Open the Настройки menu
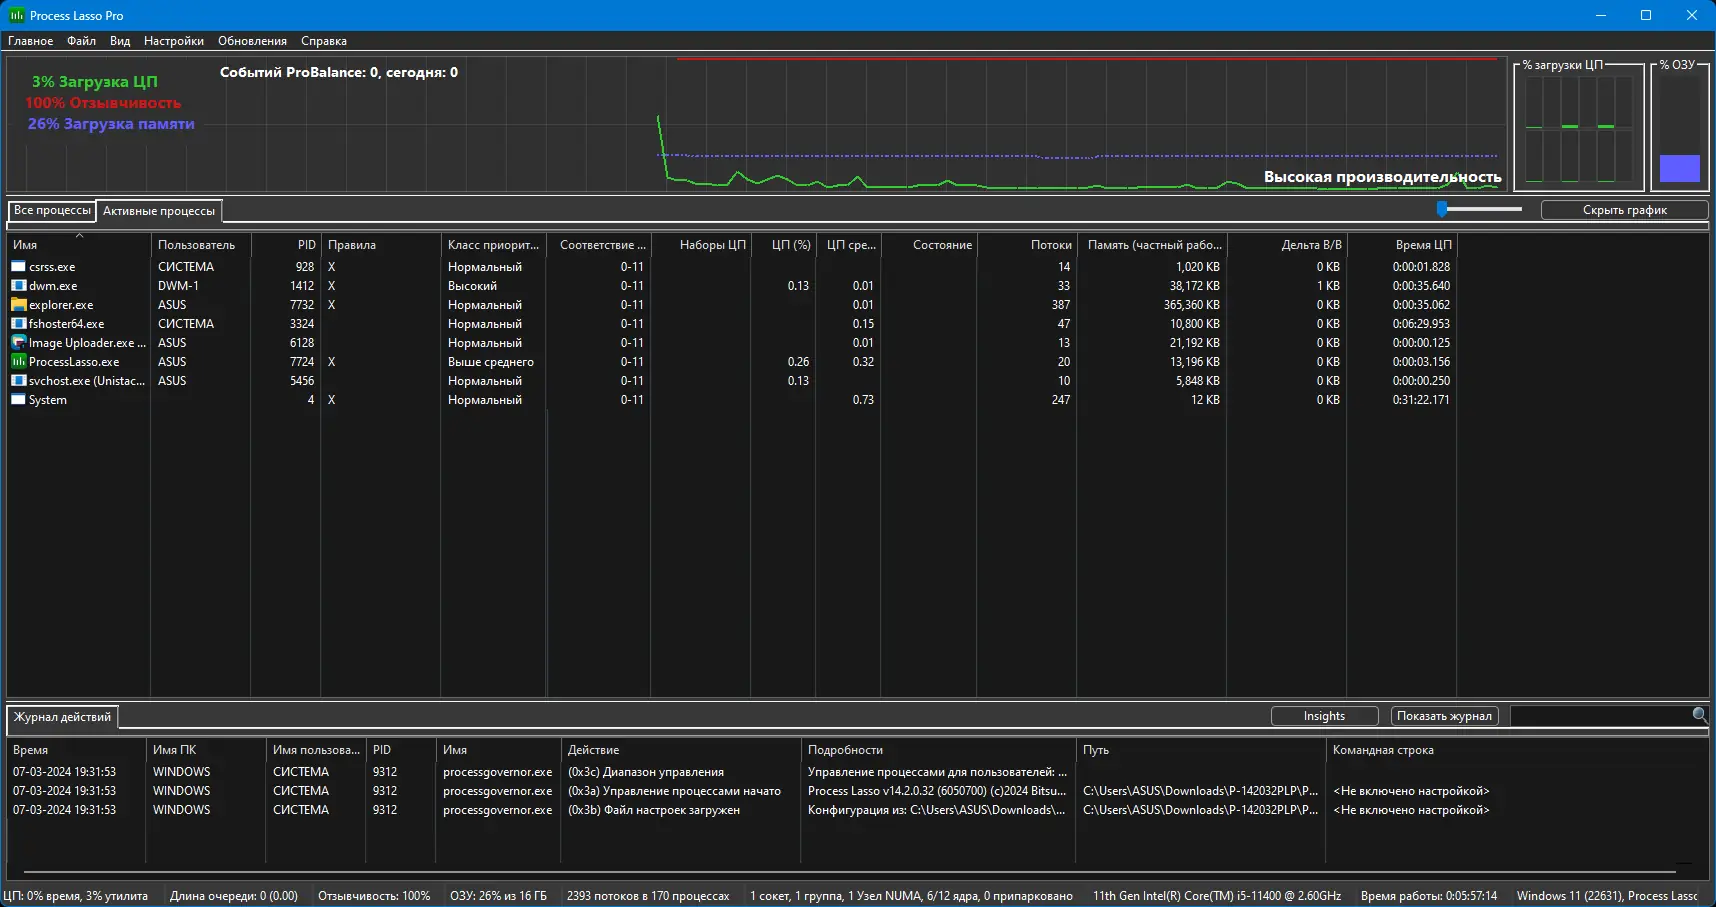1716x907 pixels. [x=174, y=41]
